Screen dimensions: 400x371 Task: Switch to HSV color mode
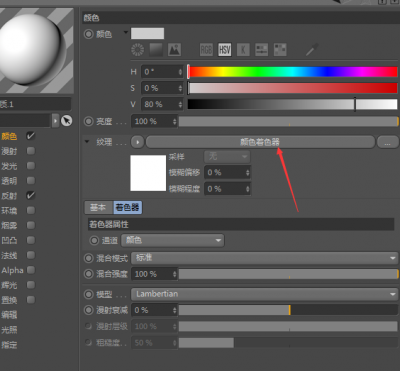point(225,50)
